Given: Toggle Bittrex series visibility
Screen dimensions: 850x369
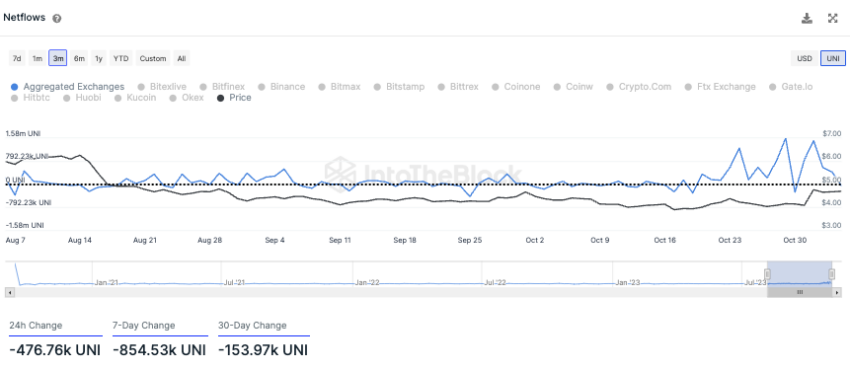Looking at the screenshot, I should click(x=458, y=87).
